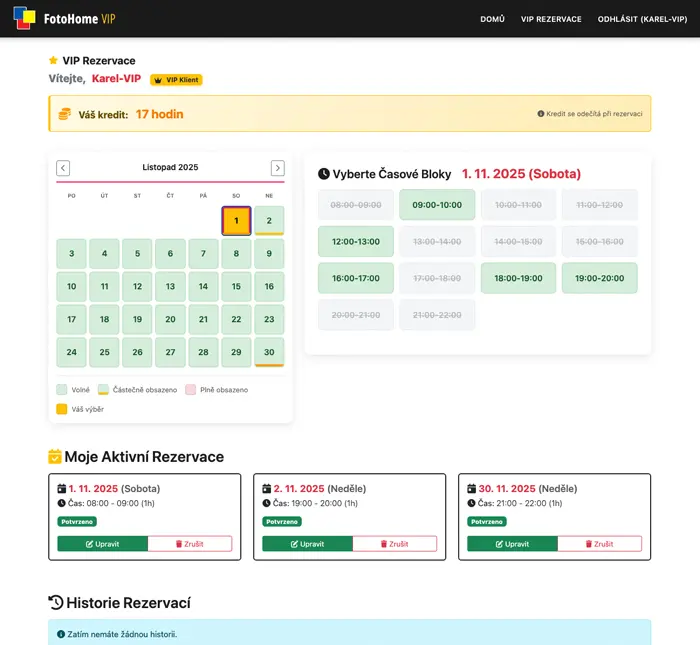Go to next month after Listopad 2025
The height and width of the screenshot is (645, 700).
(278, 168)
